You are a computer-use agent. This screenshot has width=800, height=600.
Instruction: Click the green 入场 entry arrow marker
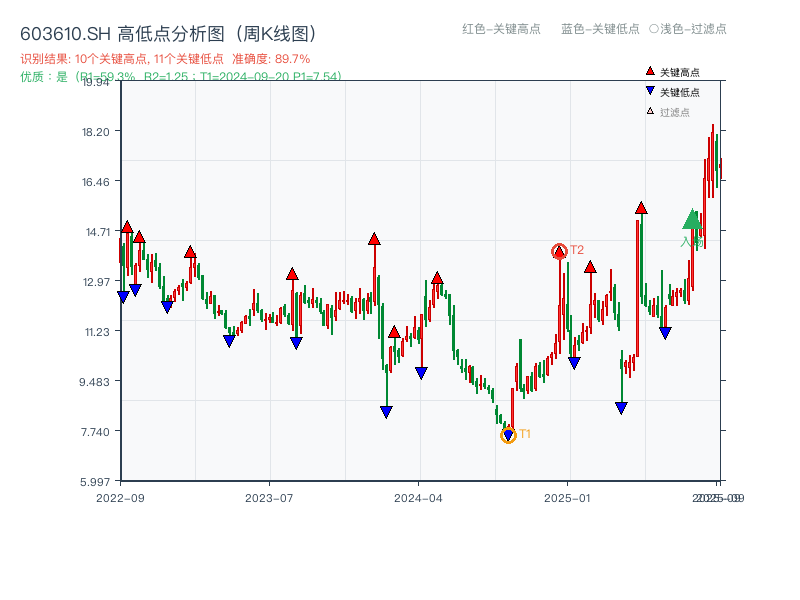tap(692, 220)
